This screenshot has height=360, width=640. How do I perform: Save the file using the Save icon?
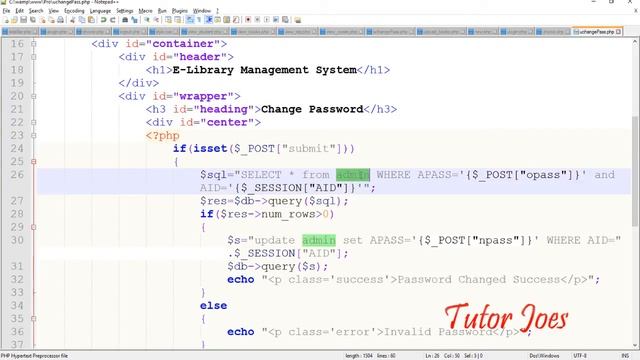click(23, 20)
